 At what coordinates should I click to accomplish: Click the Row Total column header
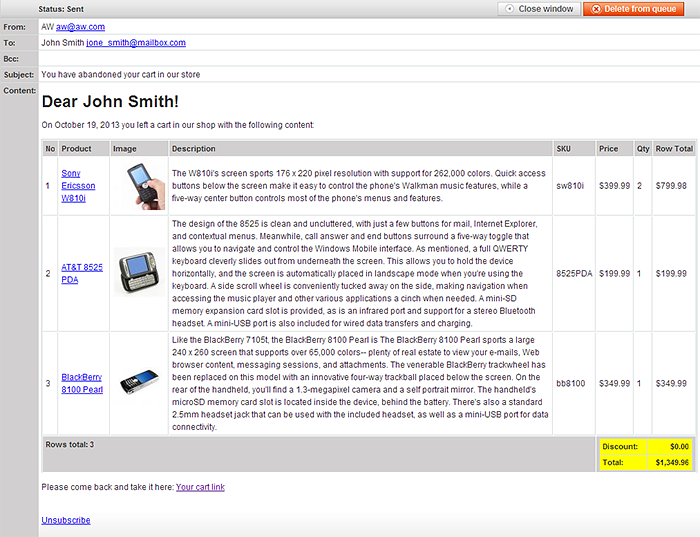click(x=674, y=149)
